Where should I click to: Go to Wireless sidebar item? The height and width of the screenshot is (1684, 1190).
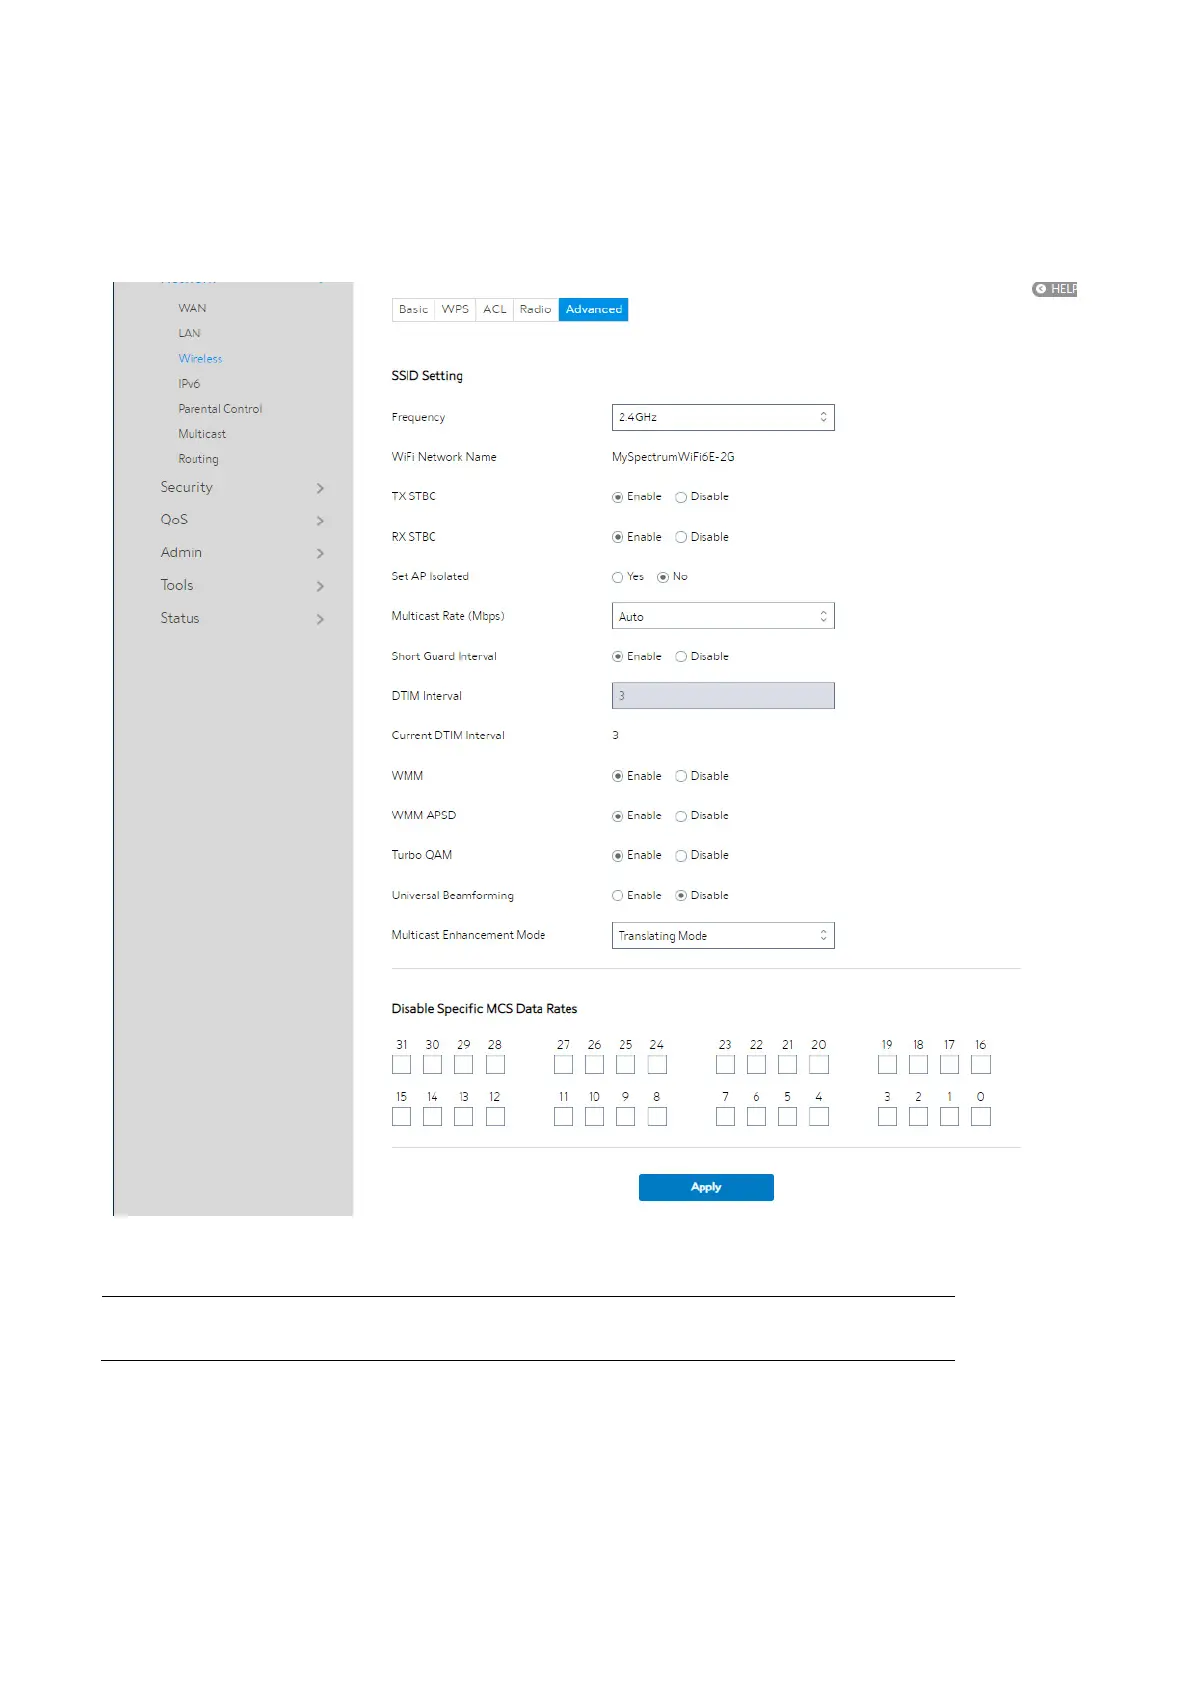(200, 358)
